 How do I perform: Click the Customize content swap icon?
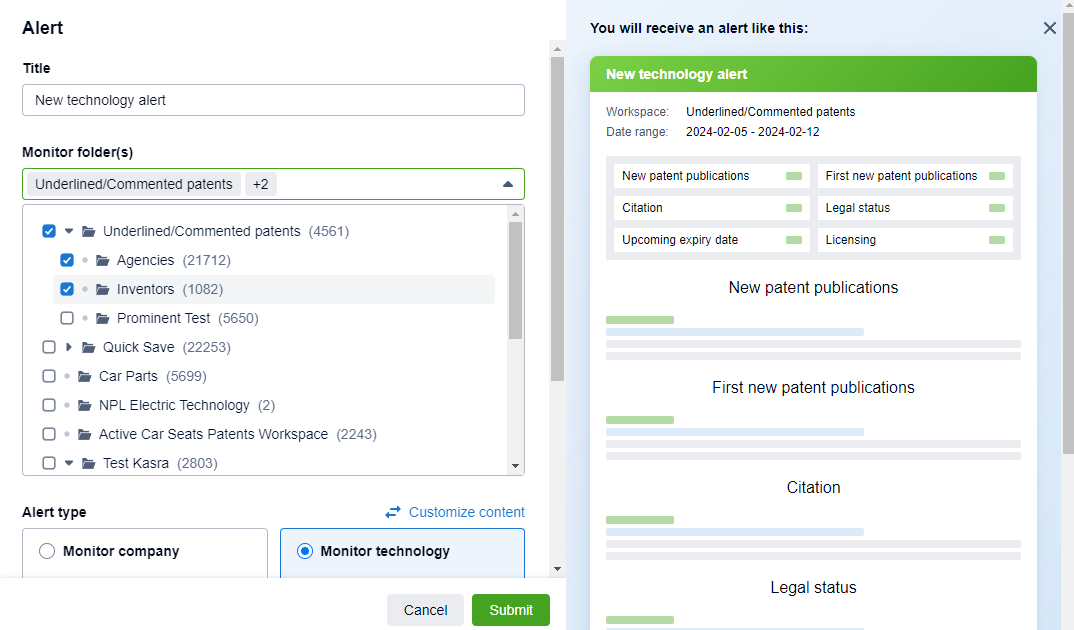tap(393, 512)
